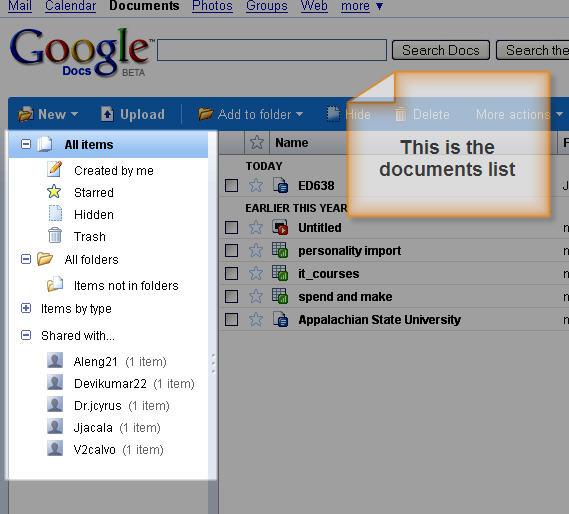Go to Mail in top navigation
This screenshot has width=569, height=514.
coord(20,6)
